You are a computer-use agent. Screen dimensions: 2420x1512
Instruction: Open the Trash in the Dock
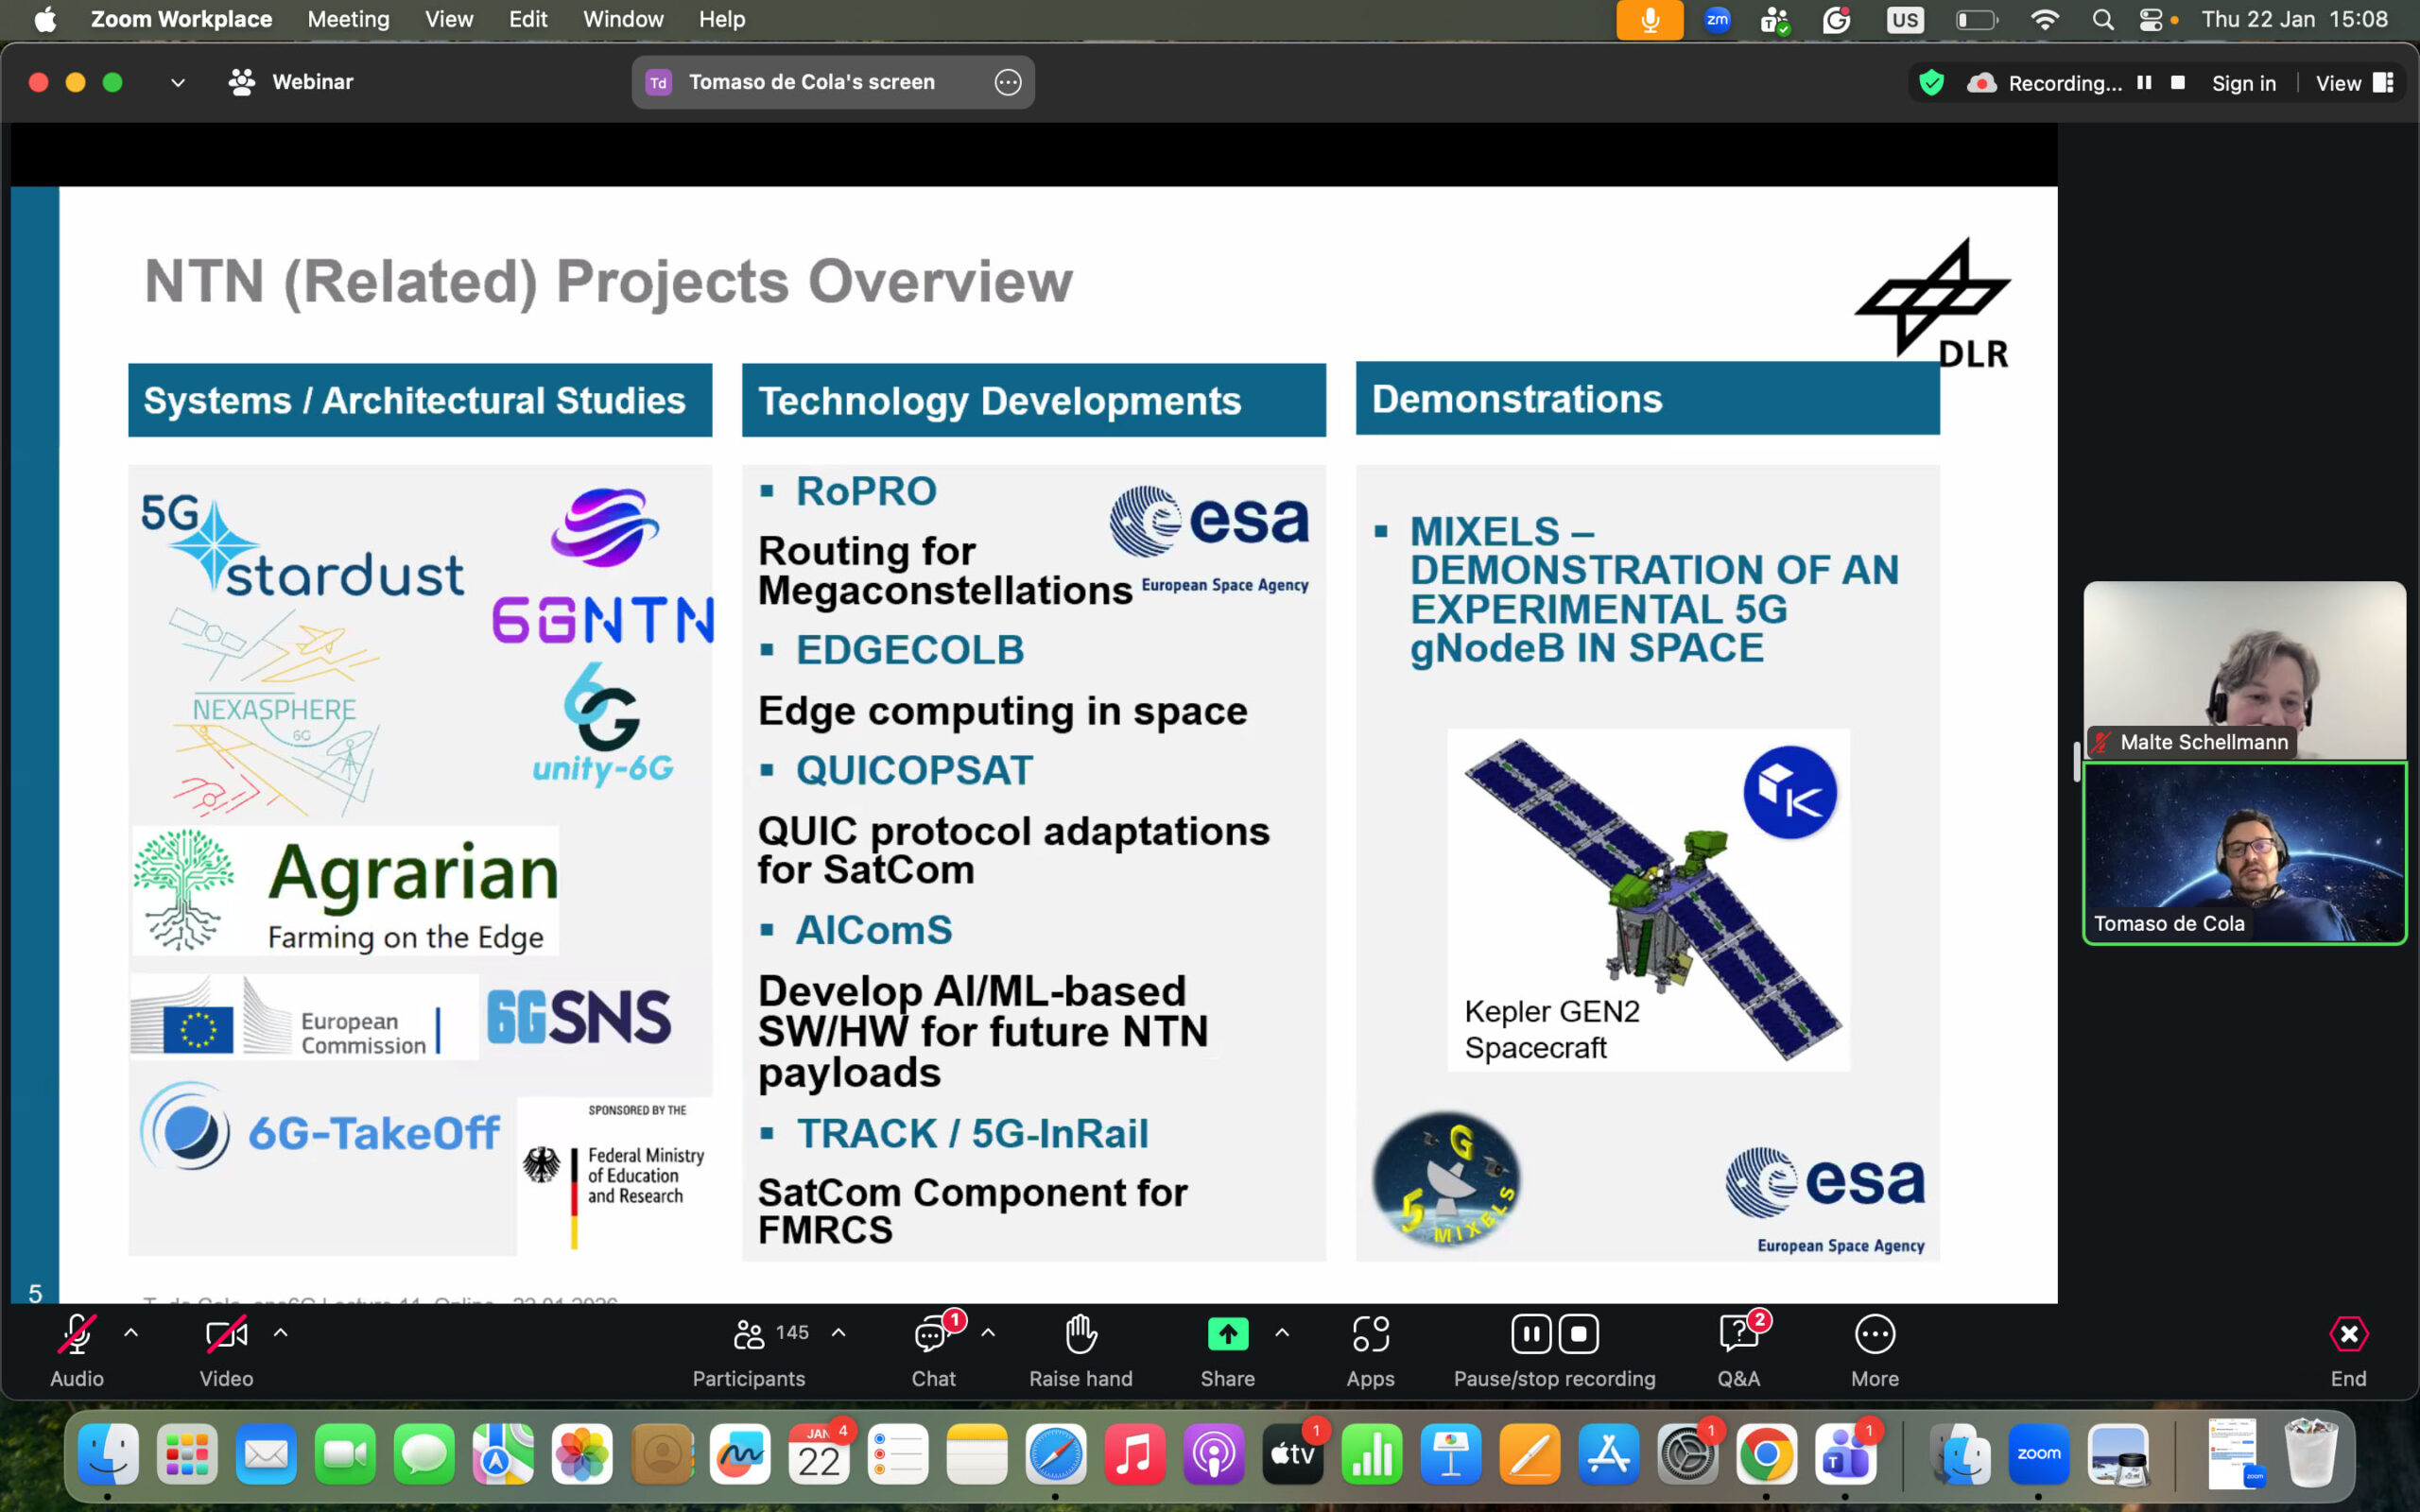(2311, 1454)
